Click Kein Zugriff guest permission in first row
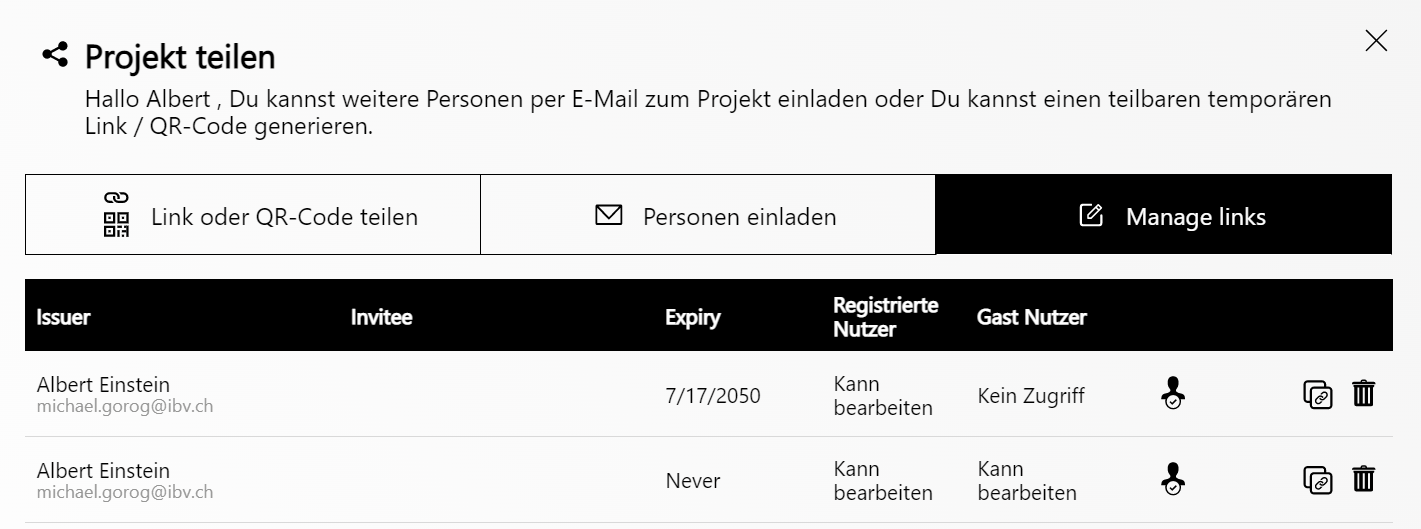Image resolution: width=1421 pixels, height=529 pixels. tap(1030, 396)
